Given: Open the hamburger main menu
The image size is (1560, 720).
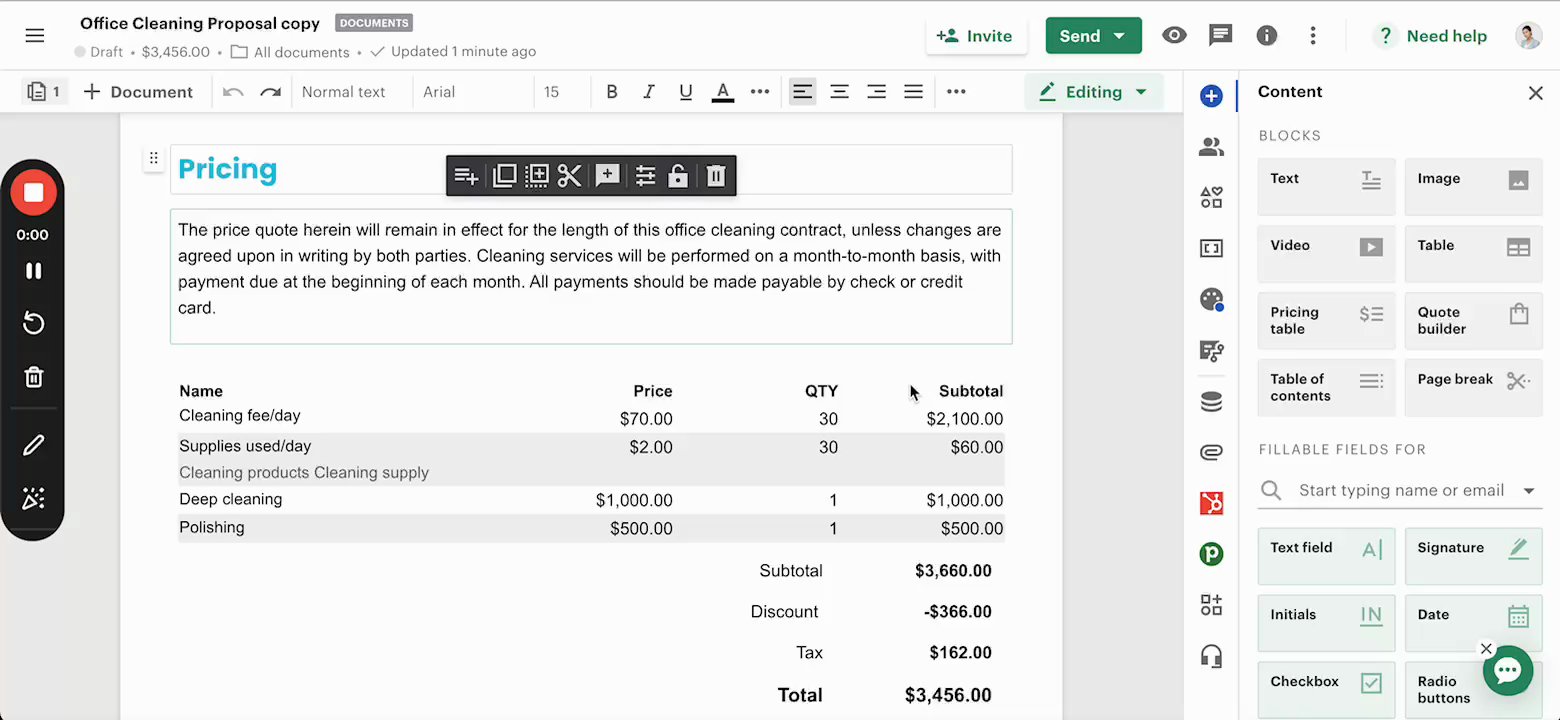Looking at the screenshot, I should (35, 36).
